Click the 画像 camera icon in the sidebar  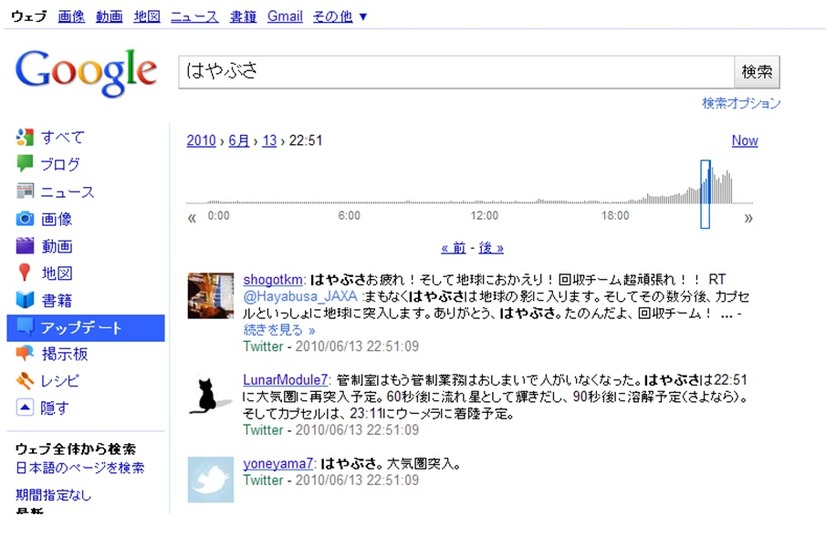click(x=25, y=218)
